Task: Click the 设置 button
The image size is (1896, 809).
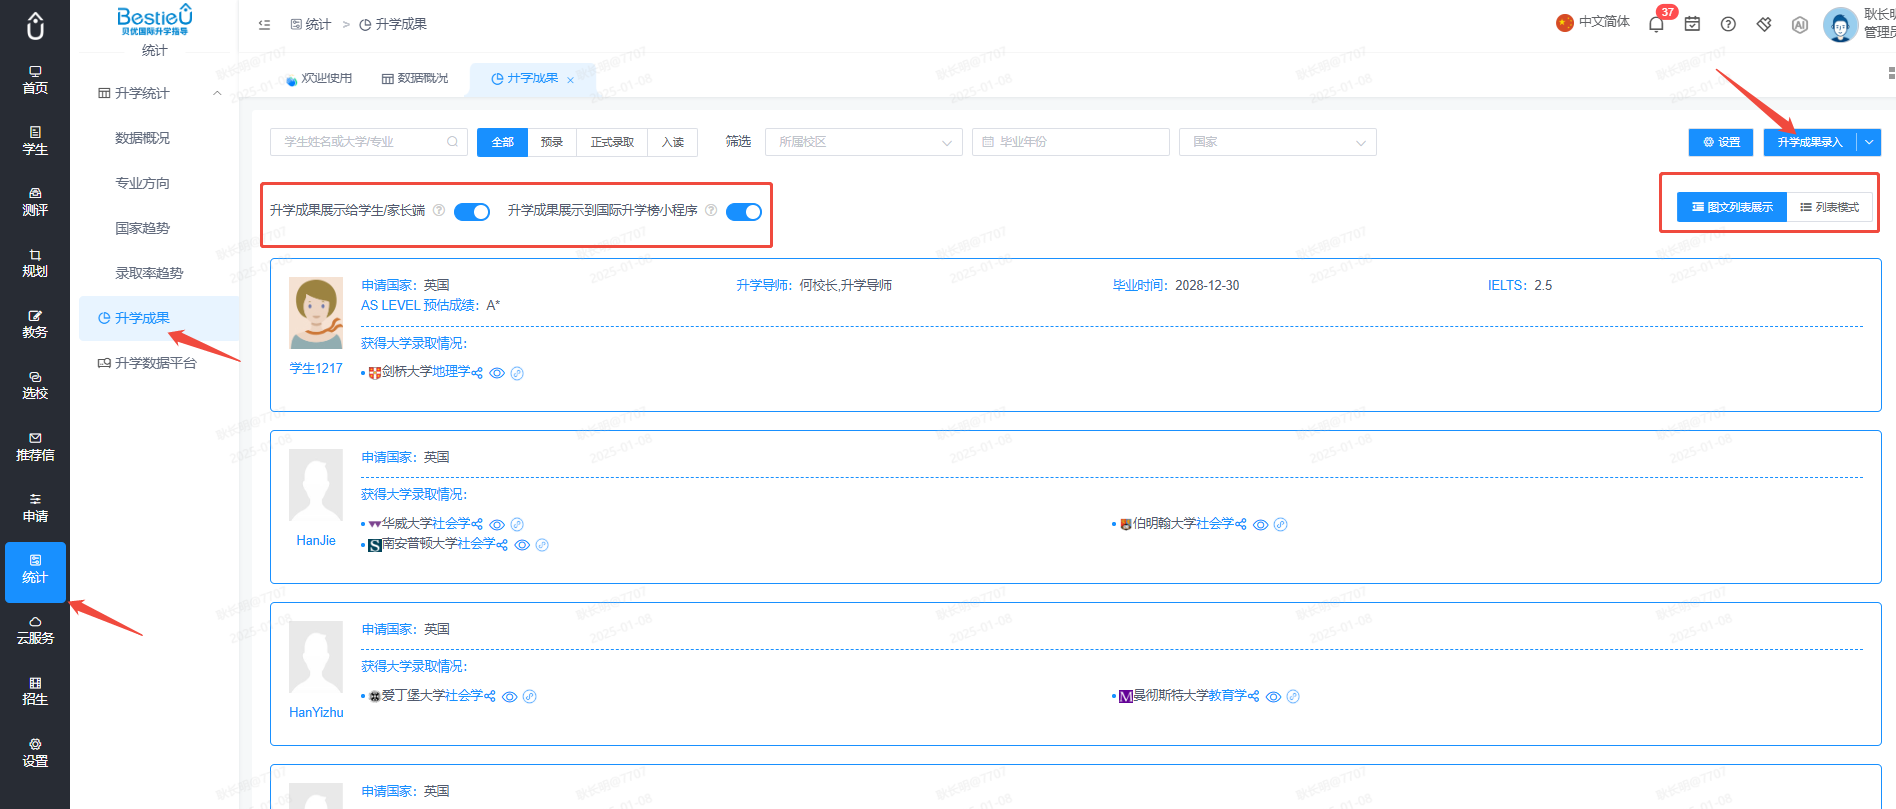Action: point(1722,142)
